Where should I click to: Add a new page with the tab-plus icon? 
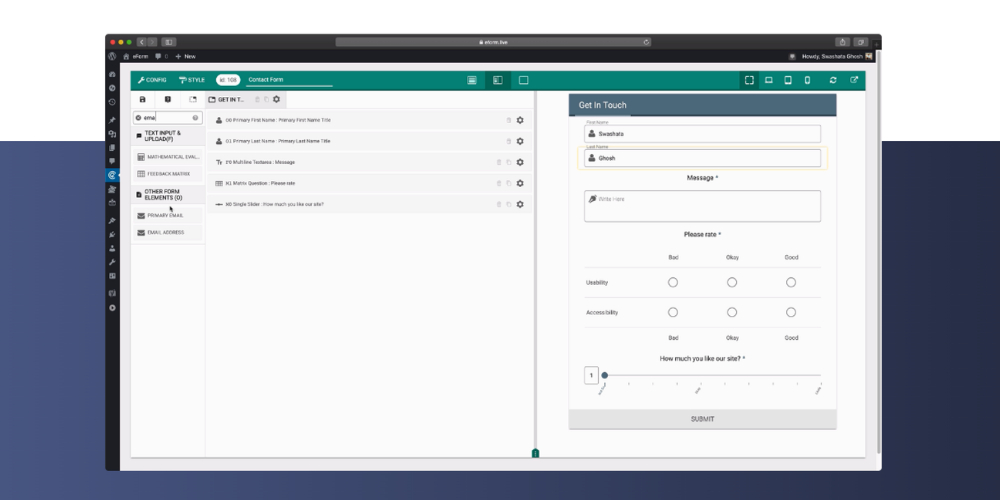pyautogui.click(x=193, y=99)
